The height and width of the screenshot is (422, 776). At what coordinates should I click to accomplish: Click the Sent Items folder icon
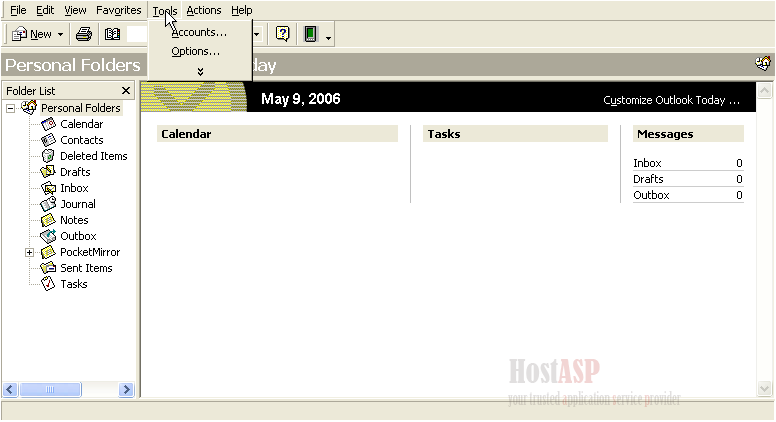coord(48,268)
